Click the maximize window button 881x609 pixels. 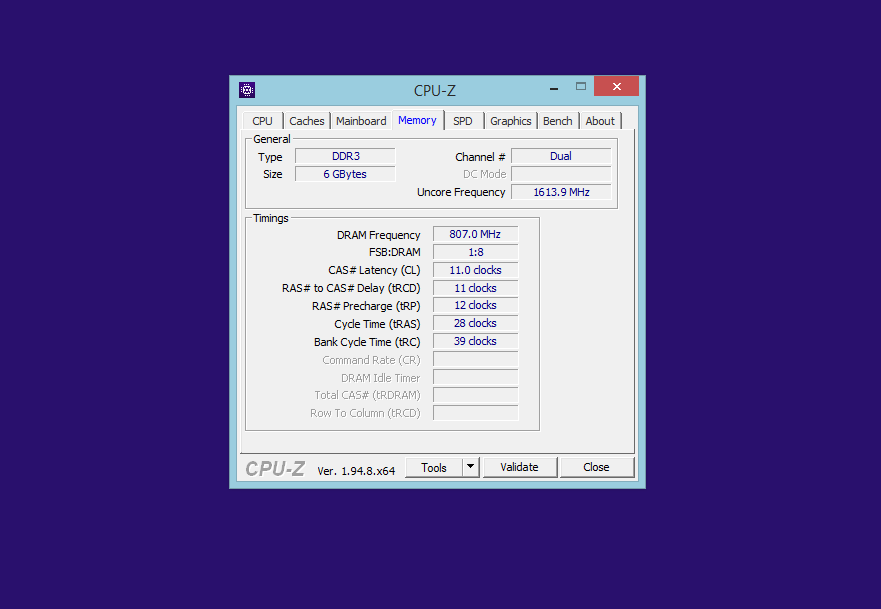coord(581,87)
